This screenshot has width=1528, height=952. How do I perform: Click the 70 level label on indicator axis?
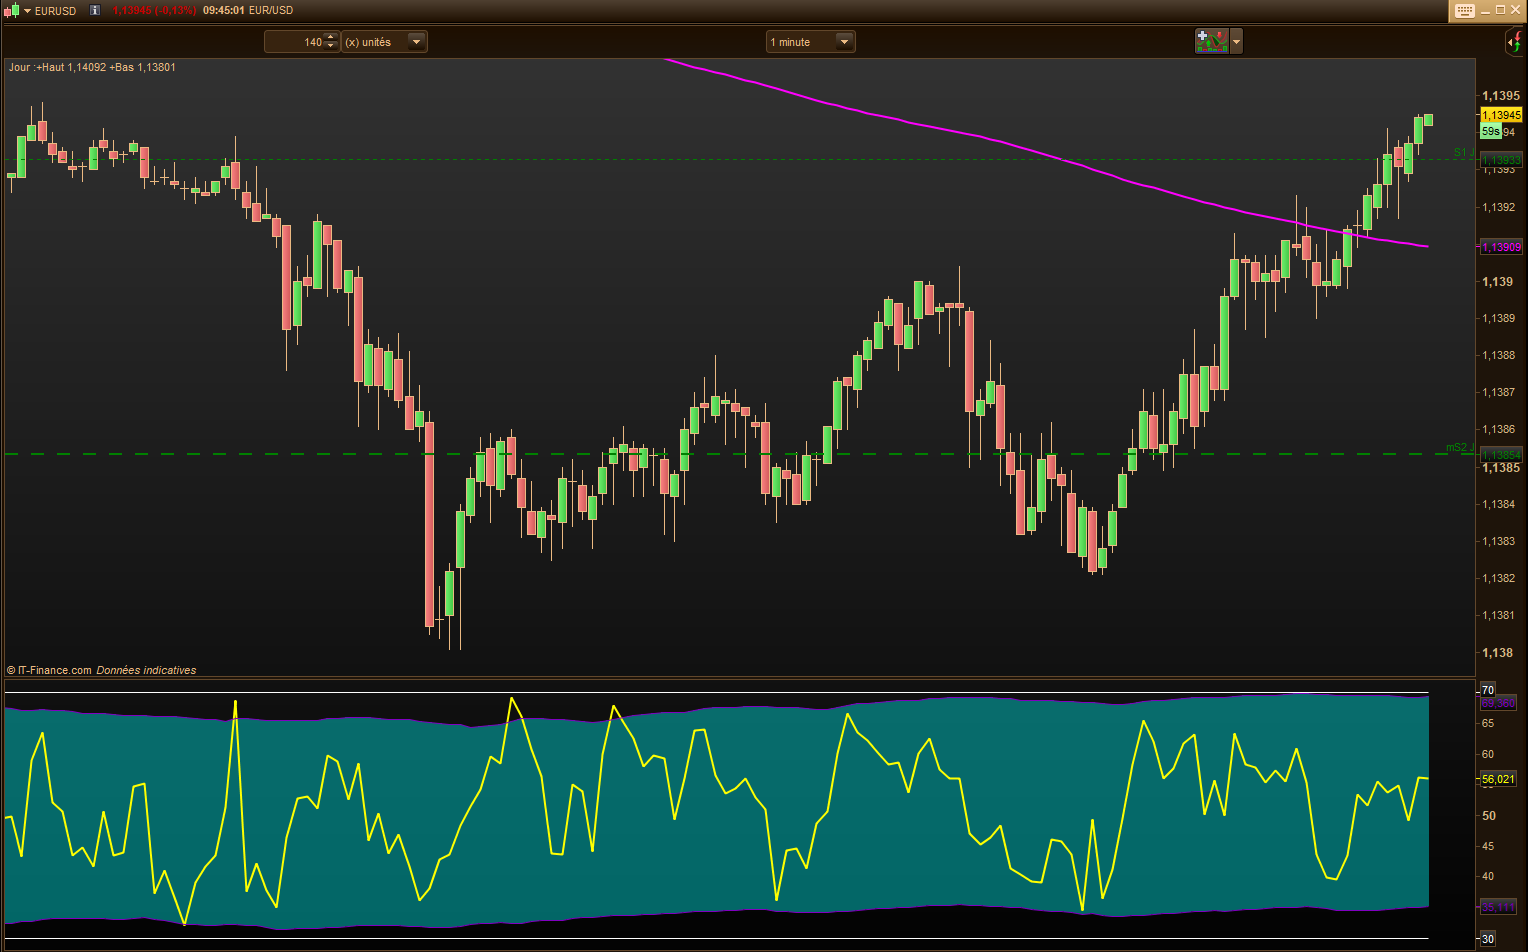point(1488,690)
